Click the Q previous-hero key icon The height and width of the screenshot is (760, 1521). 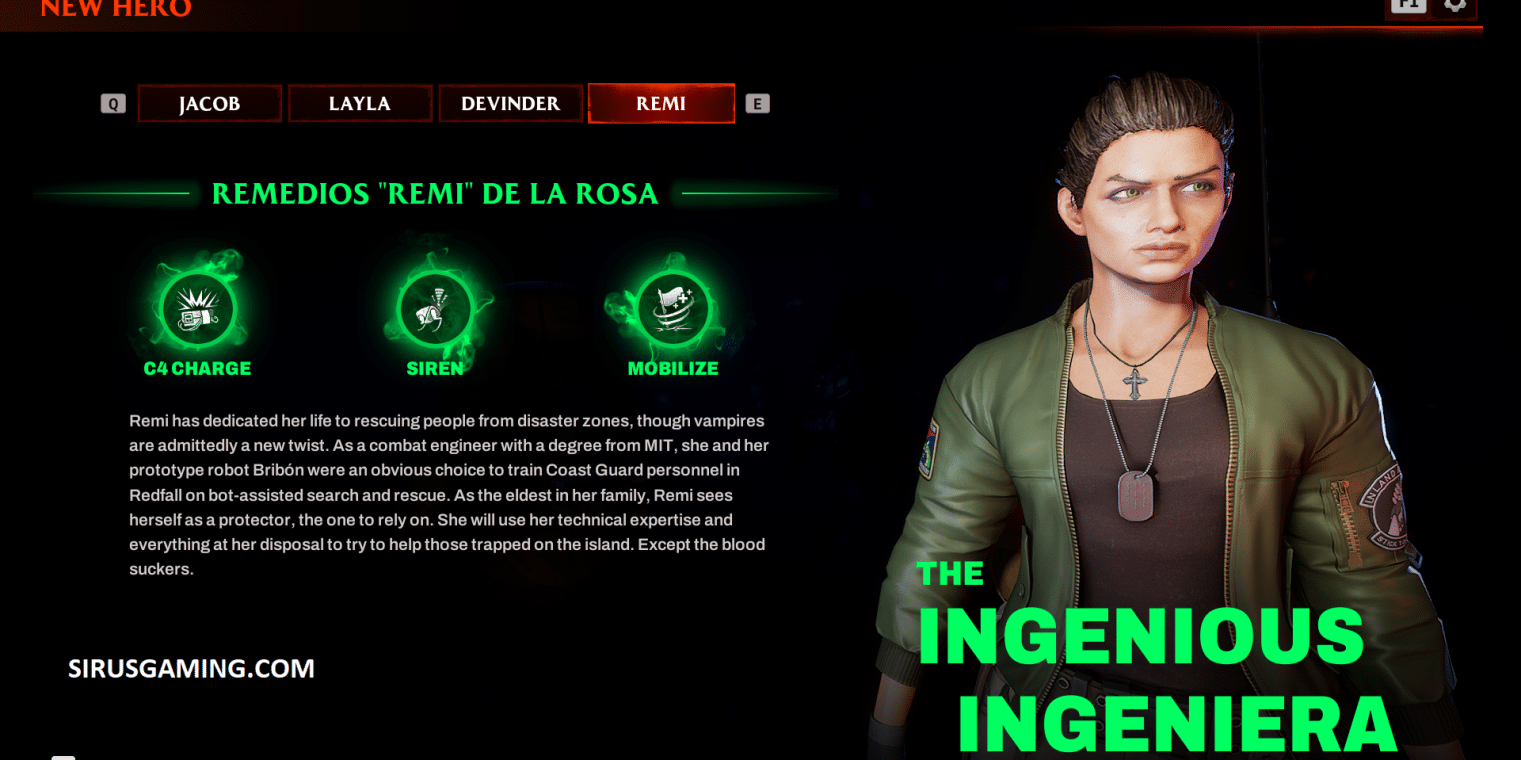click(x=113, y=103)
